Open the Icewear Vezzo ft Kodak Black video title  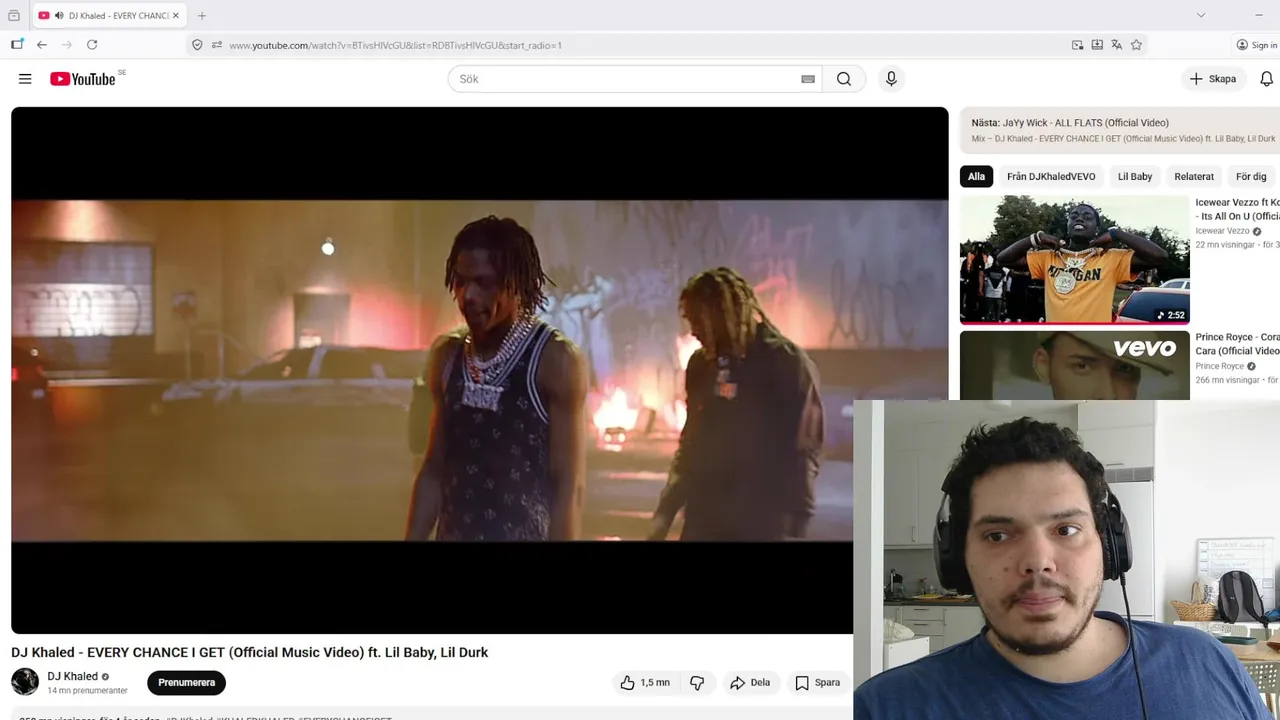pos(1237,209)
